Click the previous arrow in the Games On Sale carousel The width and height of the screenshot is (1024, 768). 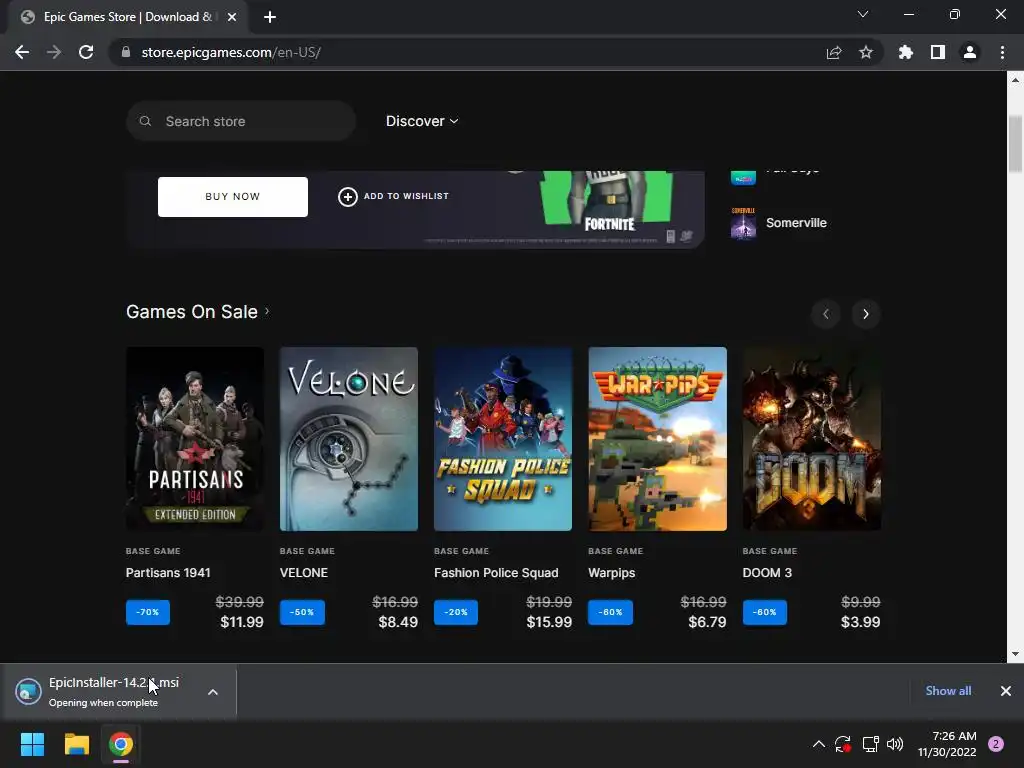coord(825,314)
